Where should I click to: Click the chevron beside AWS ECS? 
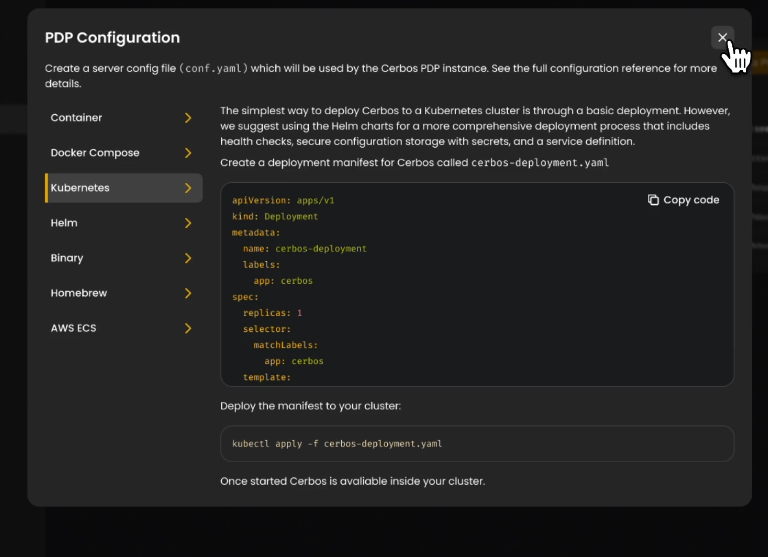coord(188,328)
